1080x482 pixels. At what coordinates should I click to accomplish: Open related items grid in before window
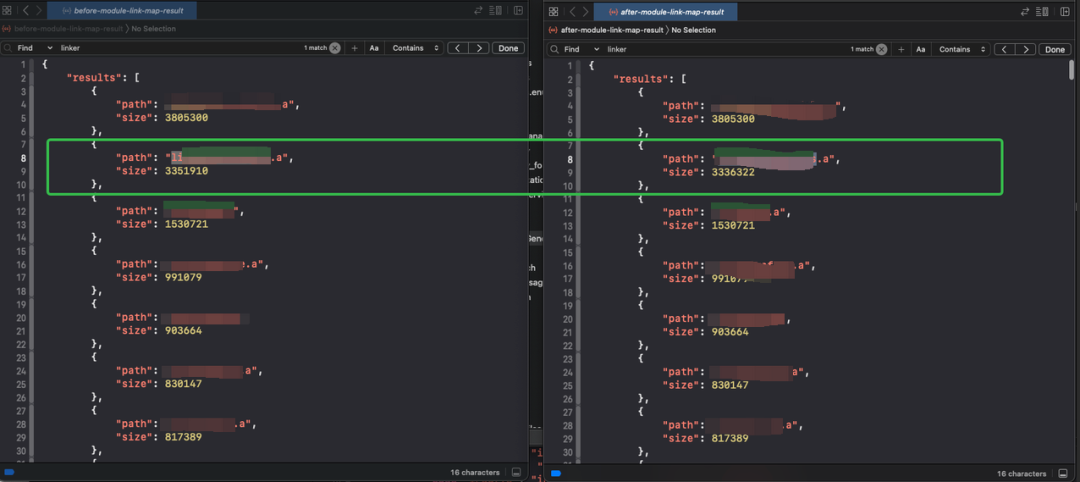[x=7, y=11]
